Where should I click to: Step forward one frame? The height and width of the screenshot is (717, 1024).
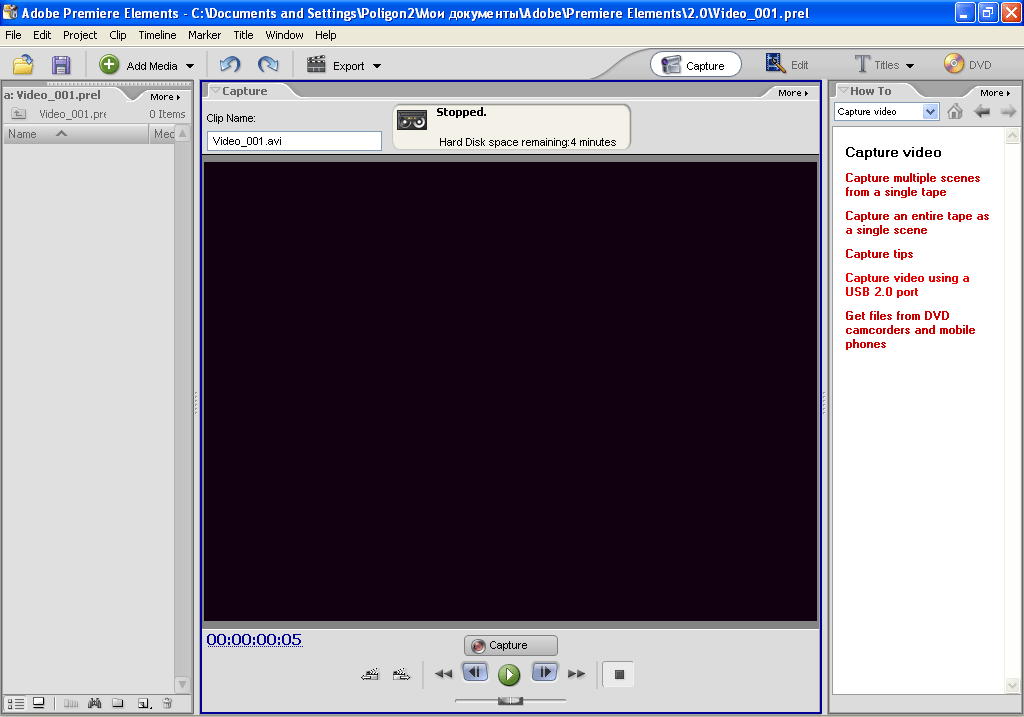coord(545,672)
